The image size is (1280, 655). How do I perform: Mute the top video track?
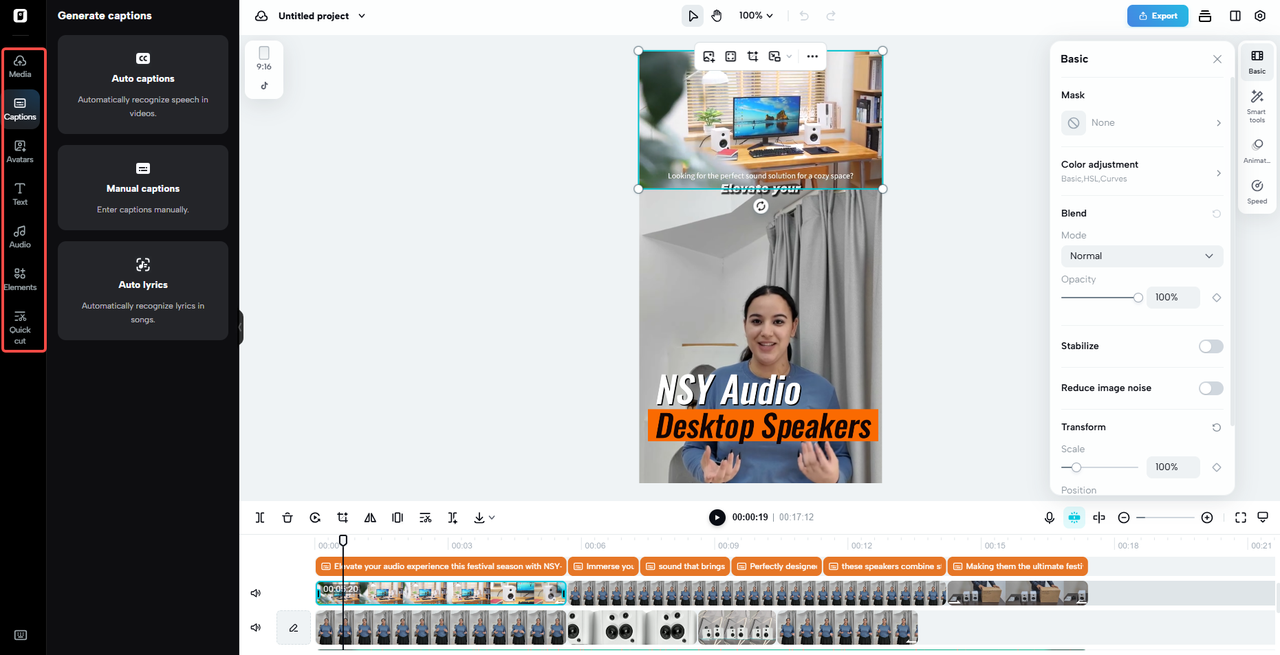pyautogui.click(x=255, y=593)
